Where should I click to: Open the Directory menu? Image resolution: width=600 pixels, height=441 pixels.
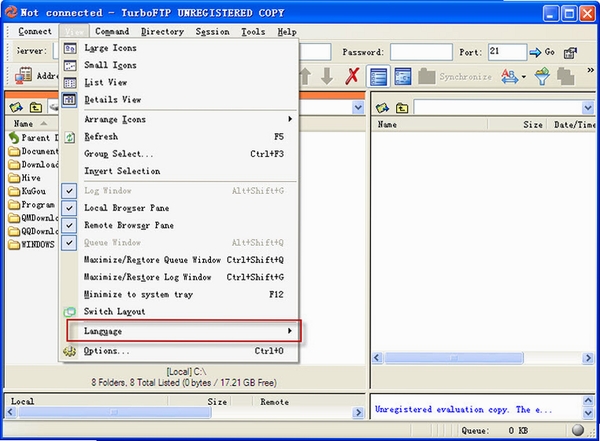click(162, 31)
